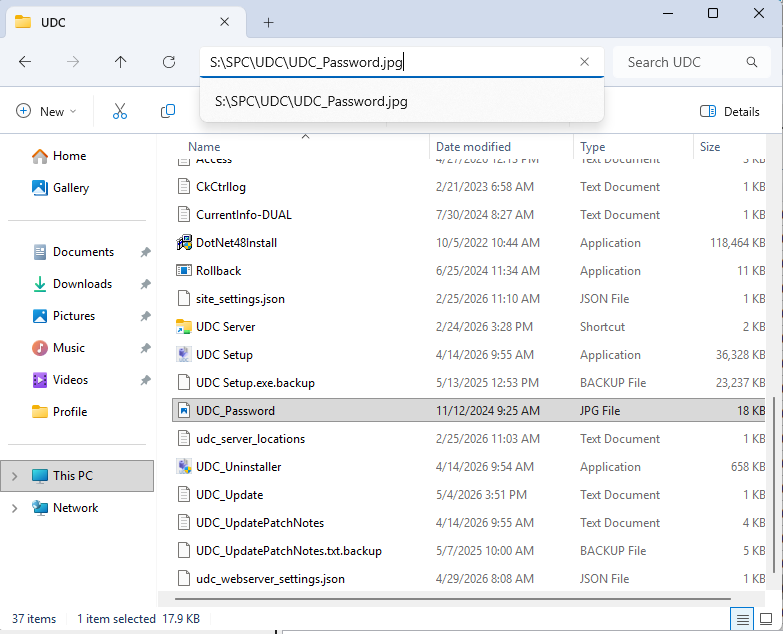Select This PC in navigation pane
Image resolution: width=783 pixels, height=634 pixels.
click(77, 476)
